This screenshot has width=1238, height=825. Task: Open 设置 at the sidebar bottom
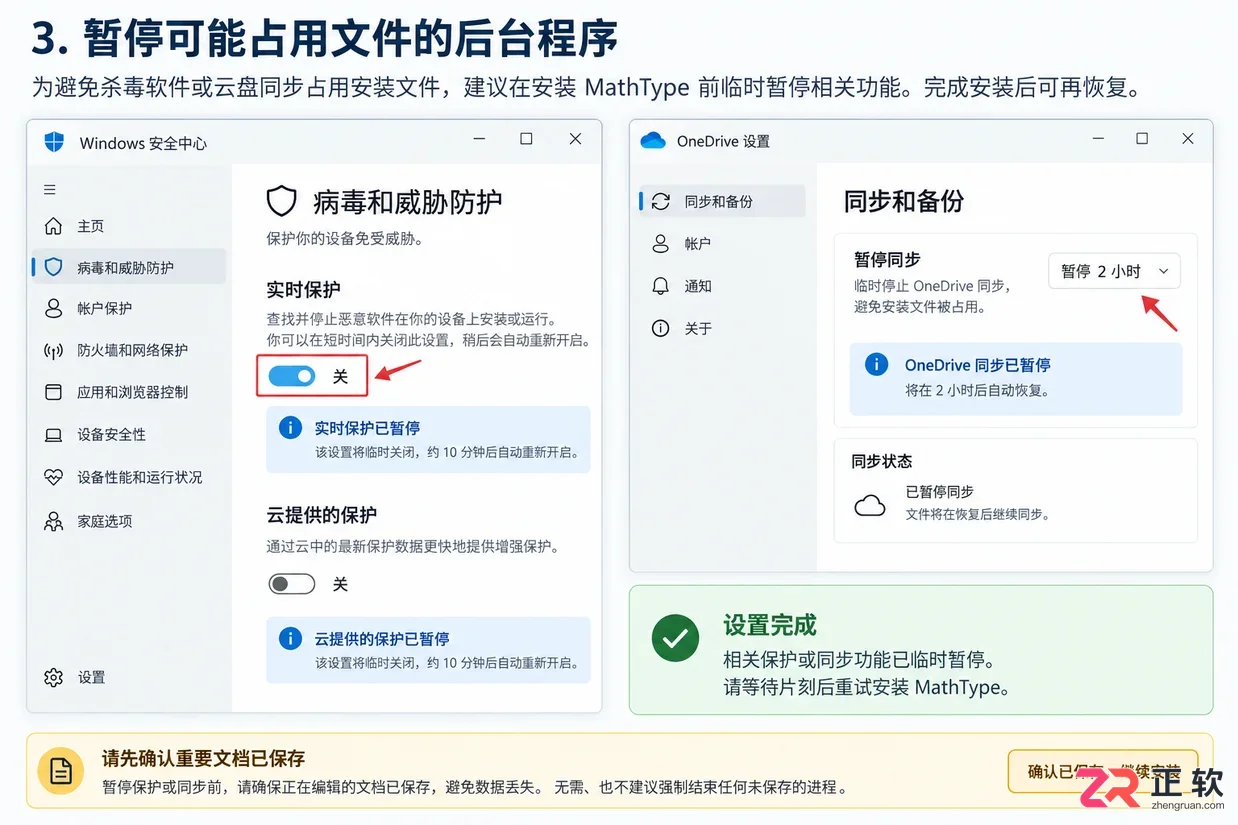click(129, 677)
